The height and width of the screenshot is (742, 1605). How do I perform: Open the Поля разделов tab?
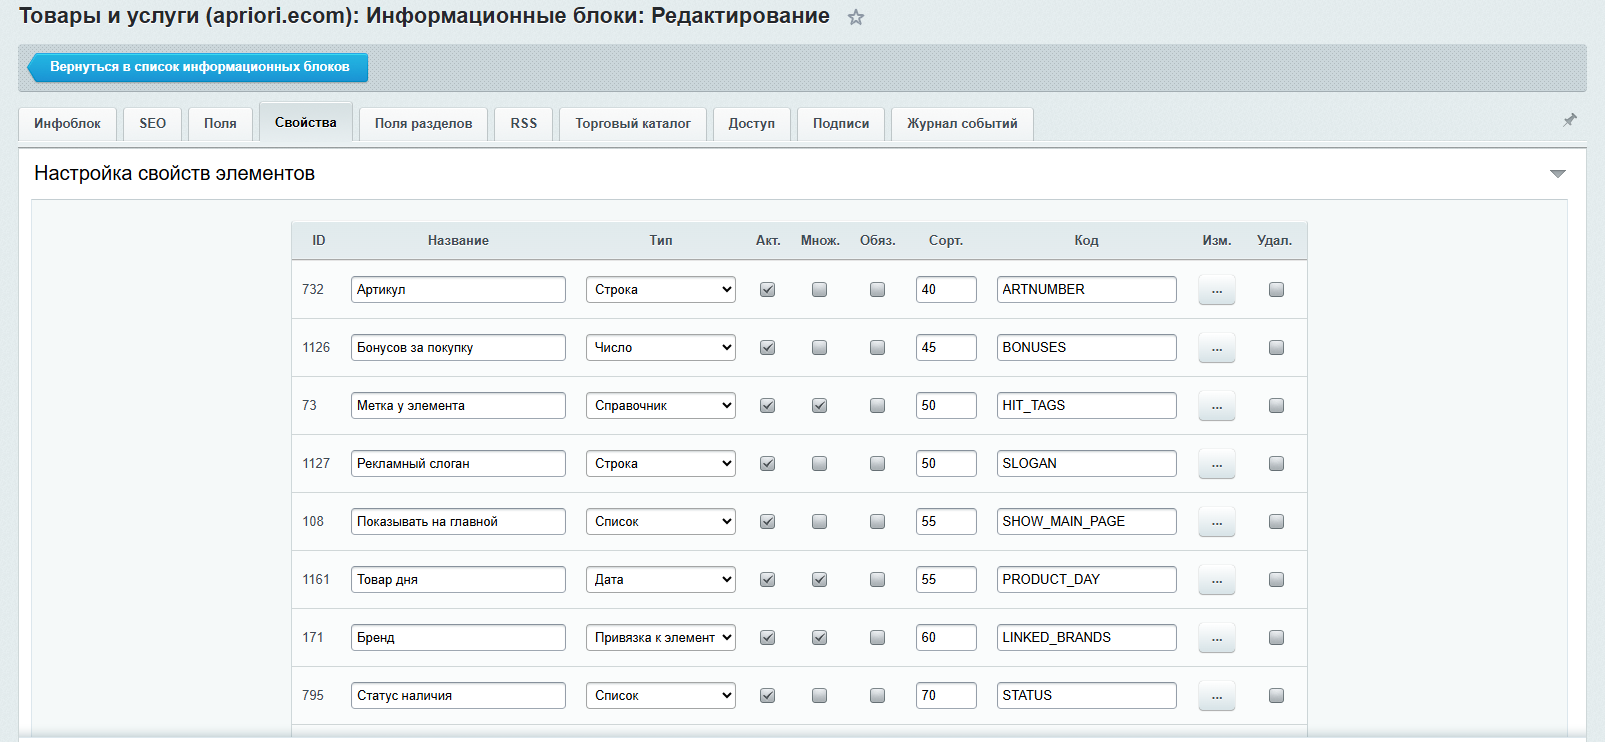coord(424,123)
